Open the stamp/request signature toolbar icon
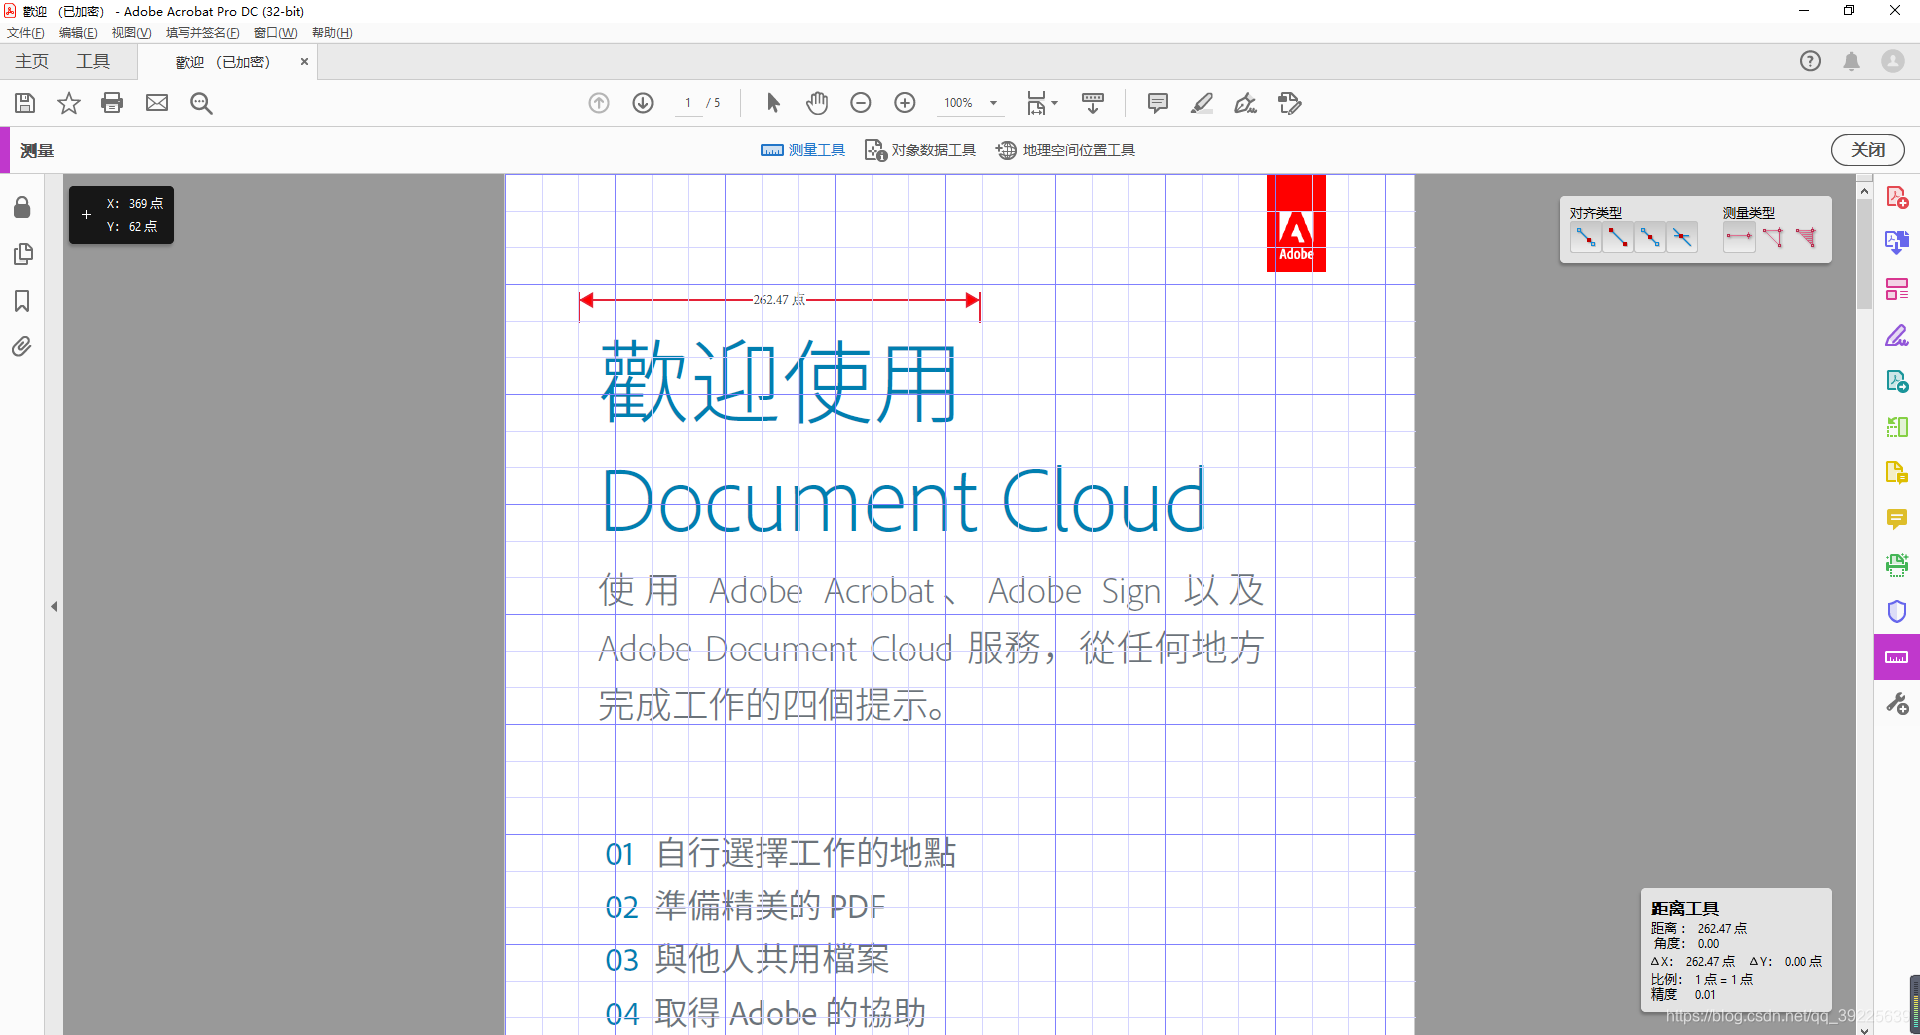Image resolution: width=1920 pixels, height=1035 pixels. (x=1290, y=103)
